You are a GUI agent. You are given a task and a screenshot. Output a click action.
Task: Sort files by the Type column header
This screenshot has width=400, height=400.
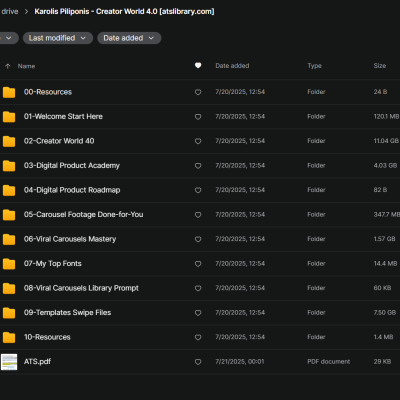click(314, 66)
